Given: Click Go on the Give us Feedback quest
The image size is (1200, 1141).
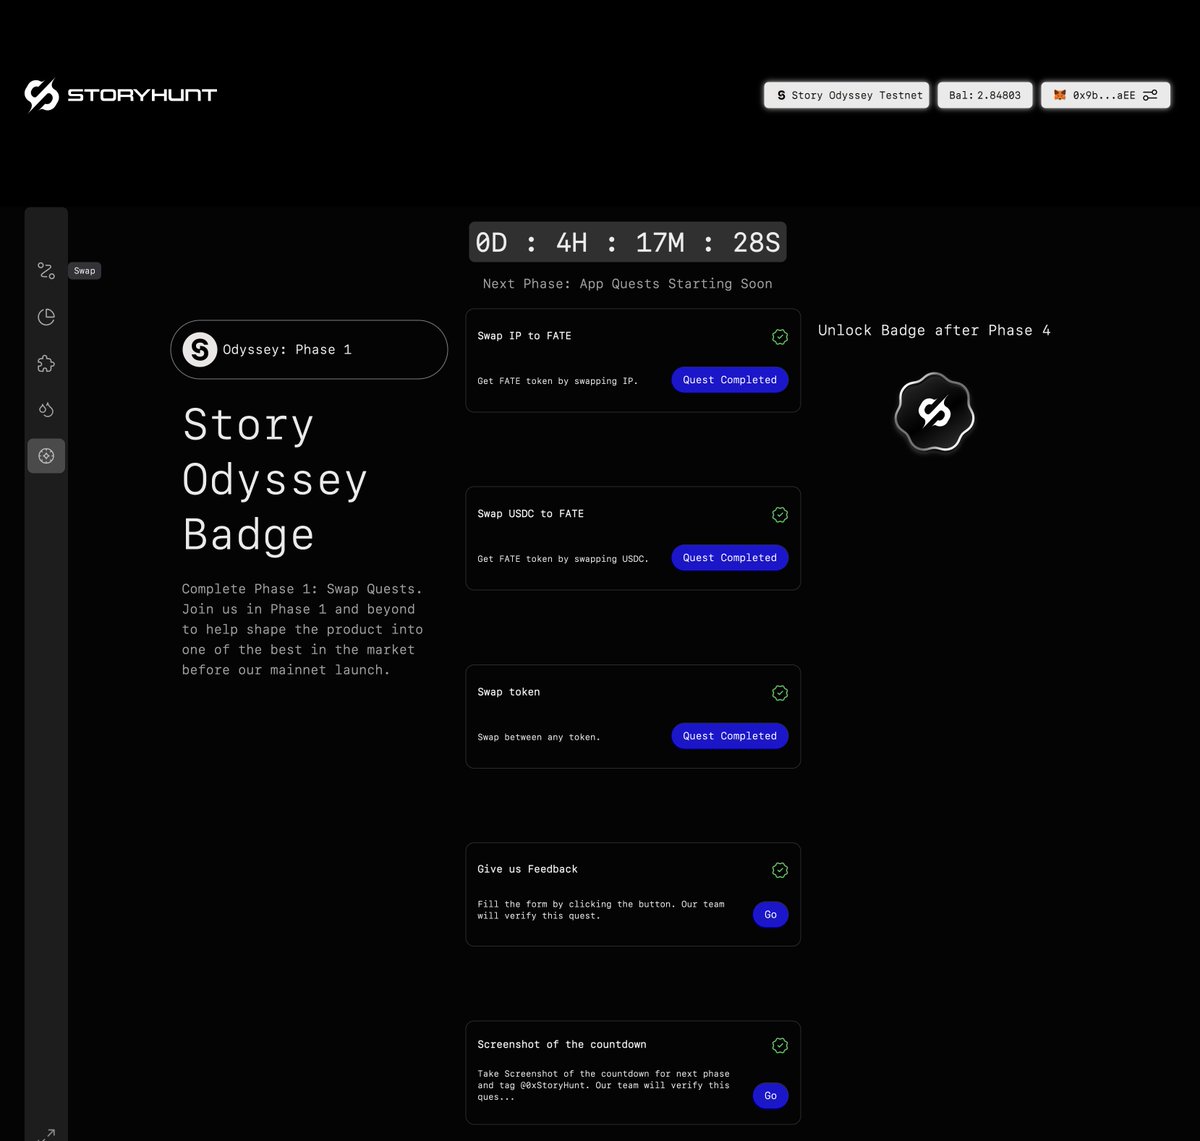Looking at the screenshot, I should coord(771,914).
